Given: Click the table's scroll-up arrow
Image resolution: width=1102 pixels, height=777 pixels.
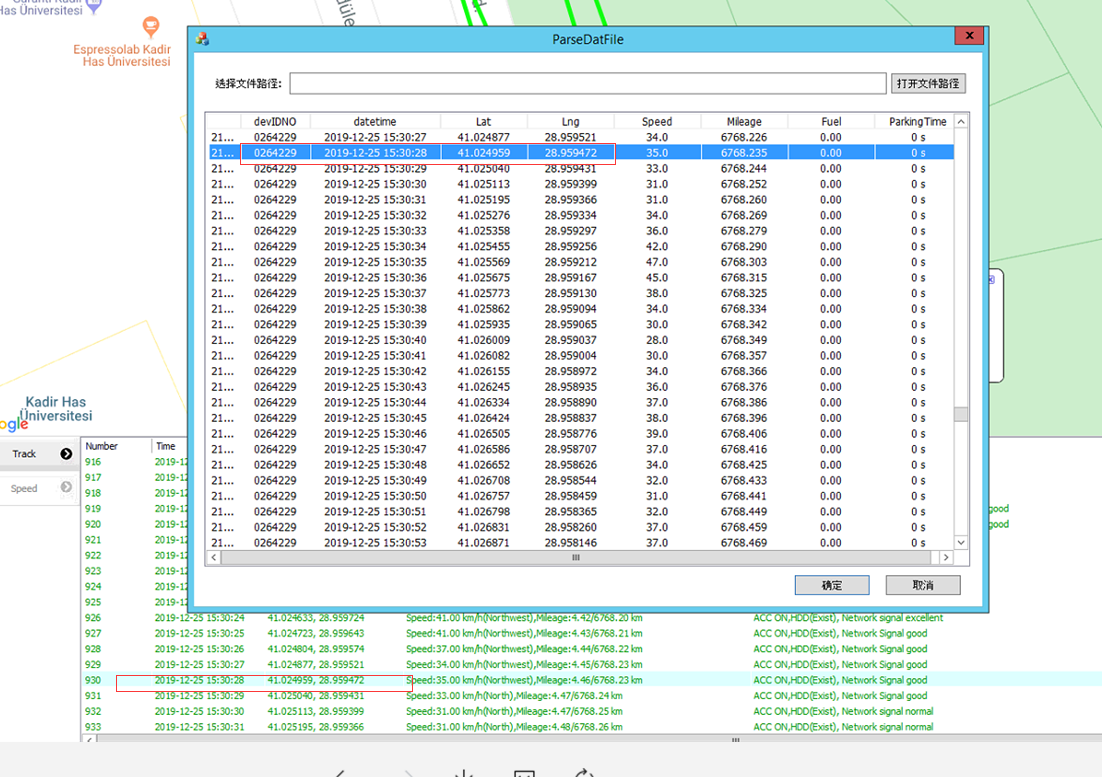Looking at the screenshot, I should [961, 122].
